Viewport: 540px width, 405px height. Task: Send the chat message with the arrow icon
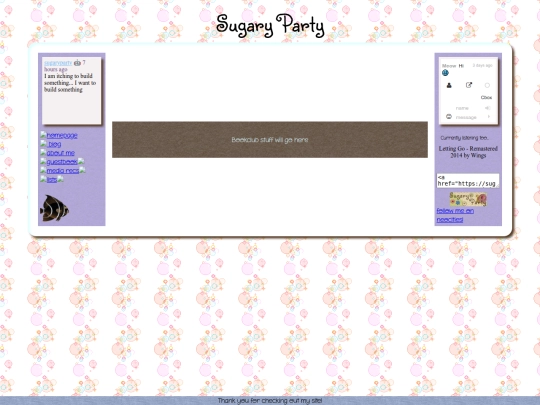489,117
